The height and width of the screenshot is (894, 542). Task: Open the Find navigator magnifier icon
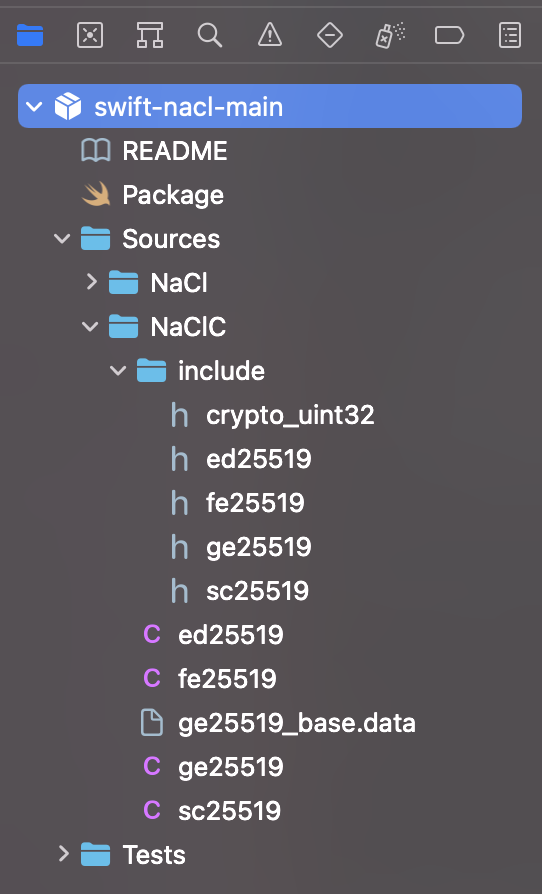pos(210,35)
